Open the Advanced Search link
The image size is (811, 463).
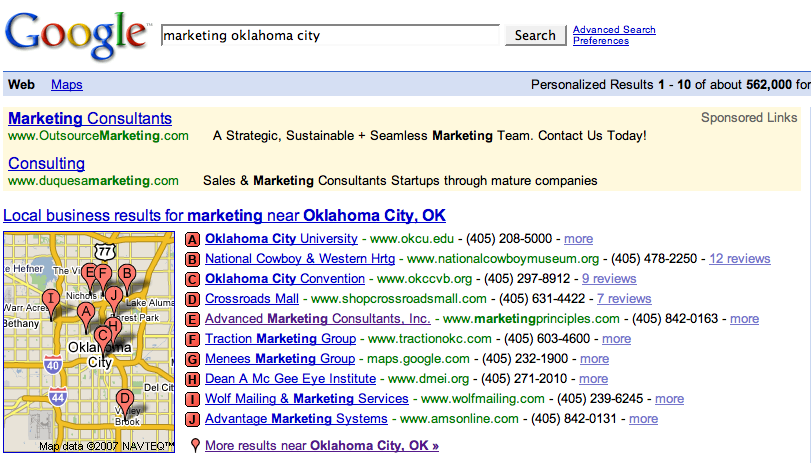614,30
